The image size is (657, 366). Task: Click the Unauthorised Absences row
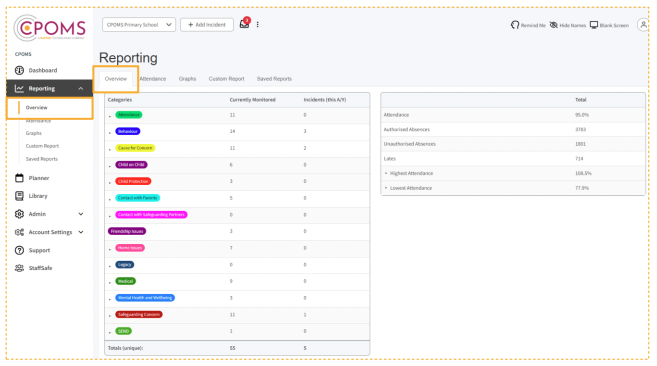coord(513,144)
